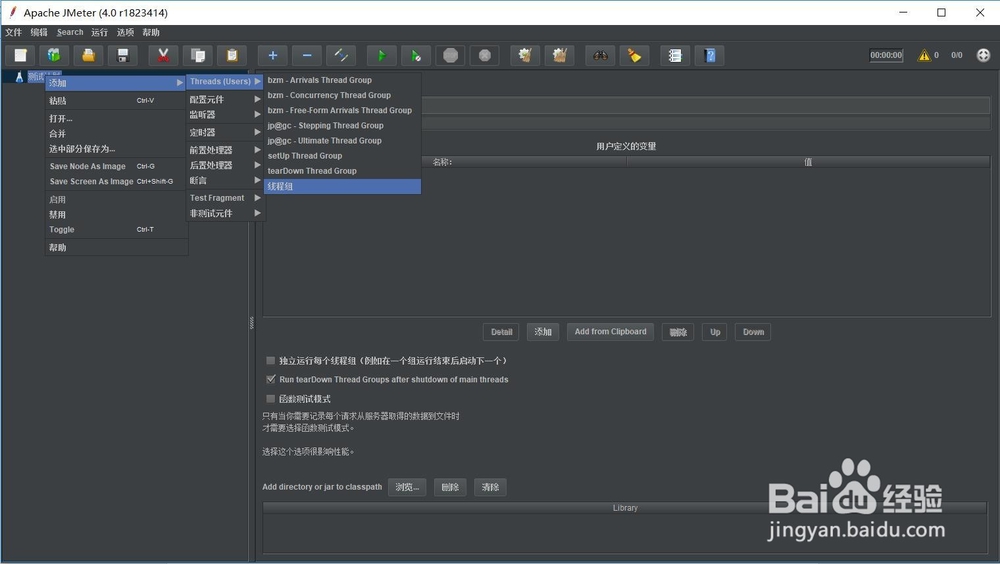Click the Shutdown test icon
This screenshot has width=1000, height=564.
[x=485, y=56]
